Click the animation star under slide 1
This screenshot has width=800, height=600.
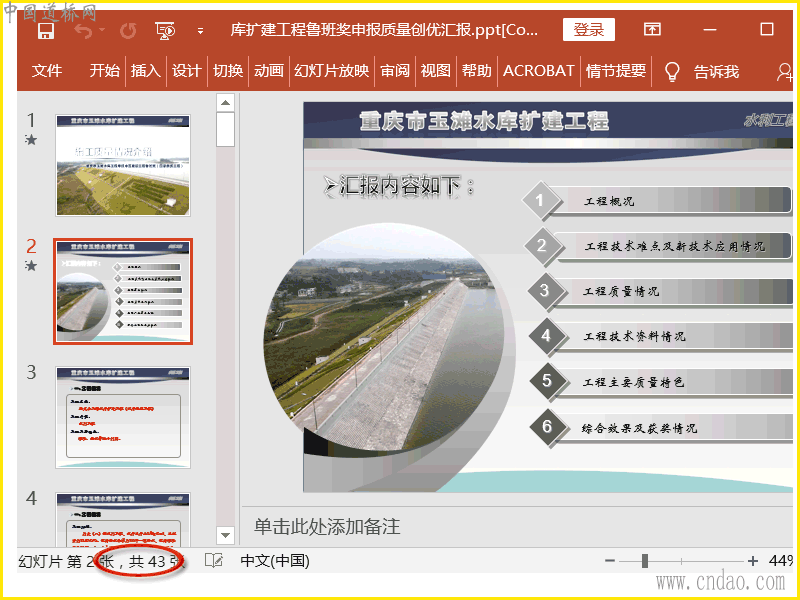pyautogui.click(x=31, y=139)
